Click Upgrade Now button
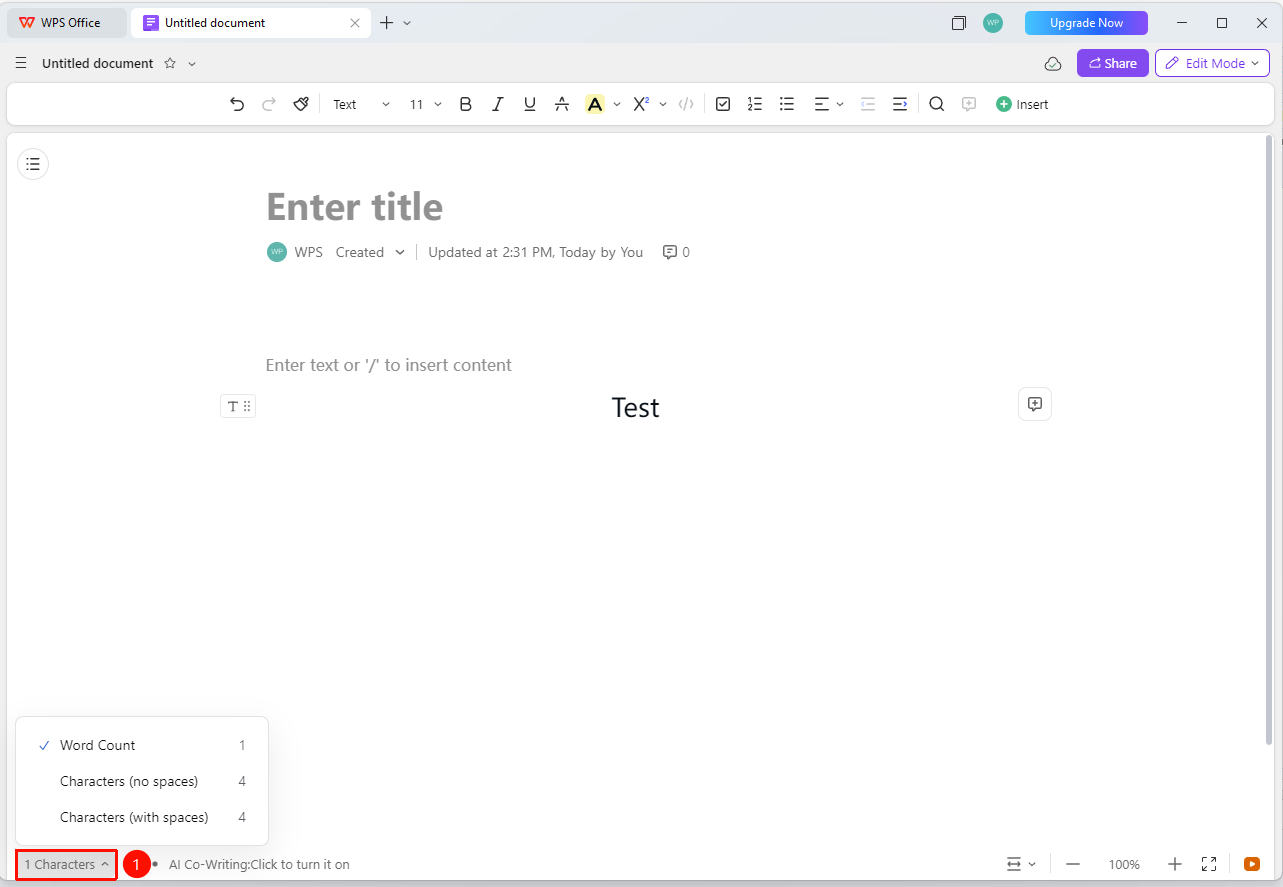Screen dimensions: 1283x887 click(1086, 23)
